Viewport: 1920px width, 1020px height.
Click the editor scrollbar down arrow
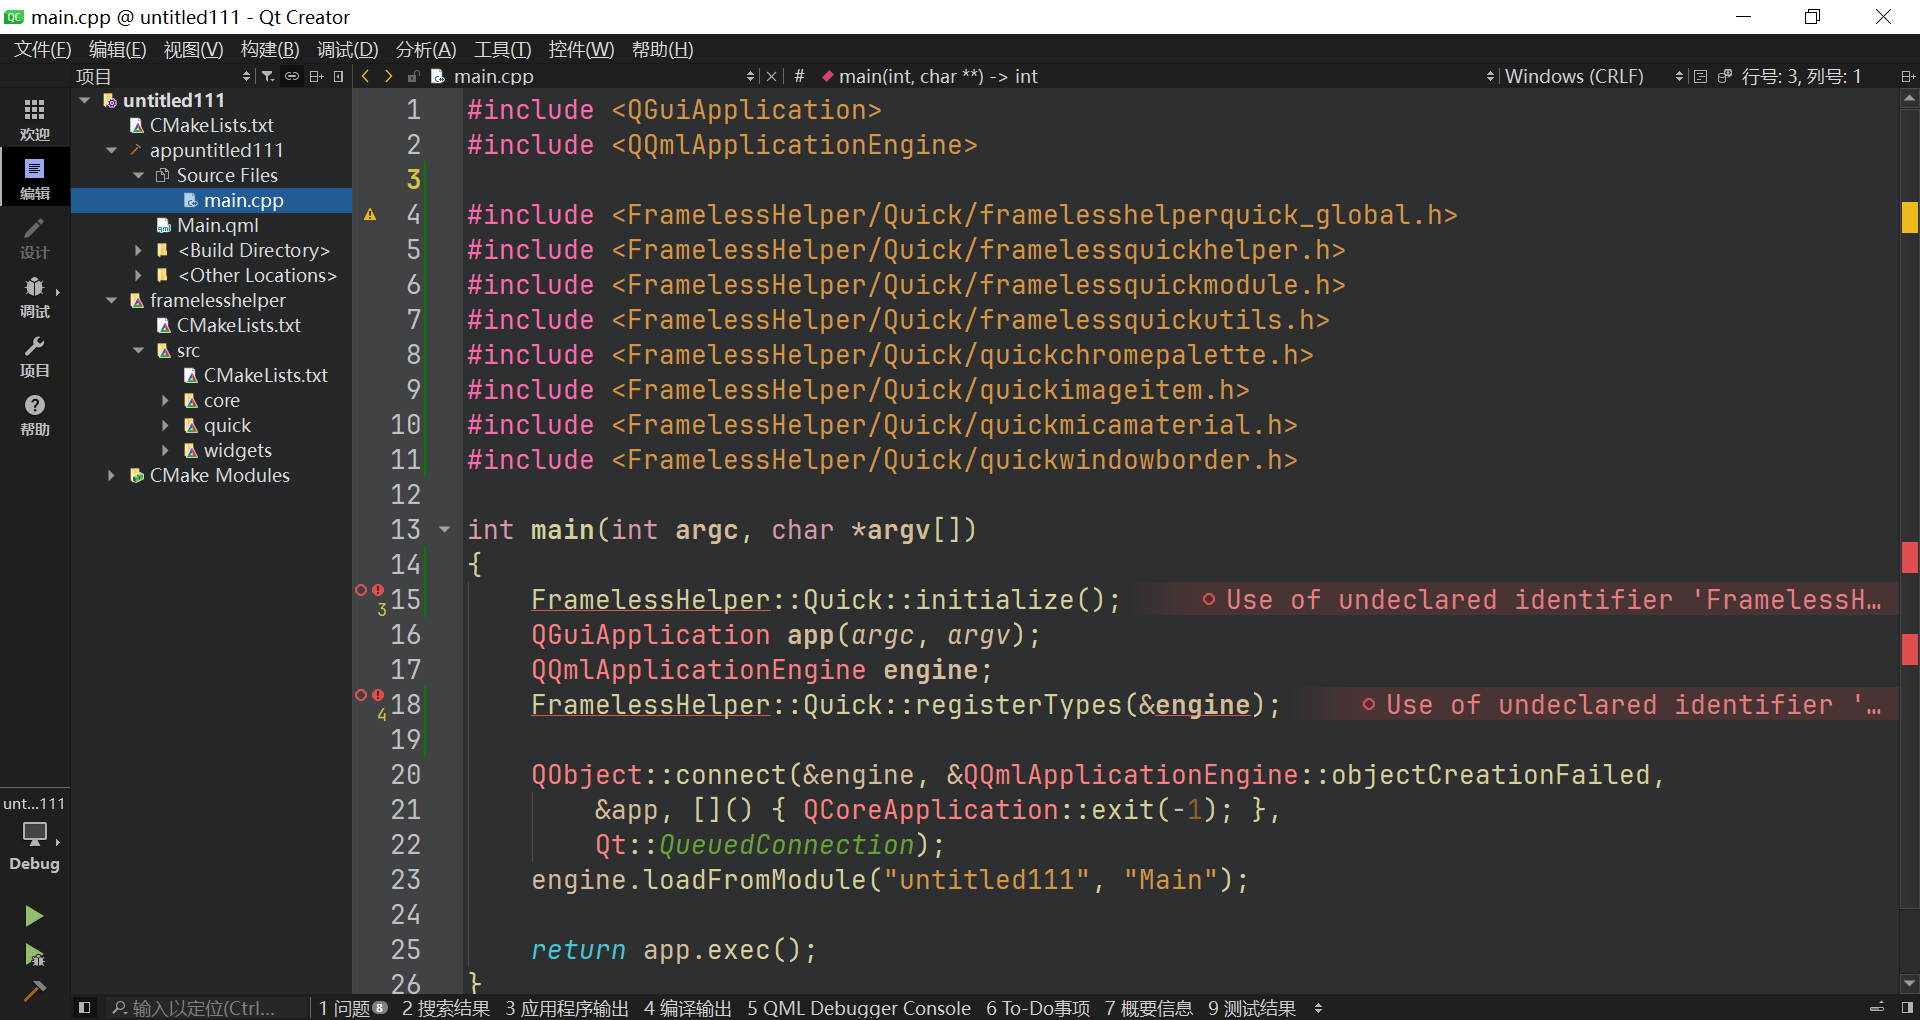point(1910,983)
